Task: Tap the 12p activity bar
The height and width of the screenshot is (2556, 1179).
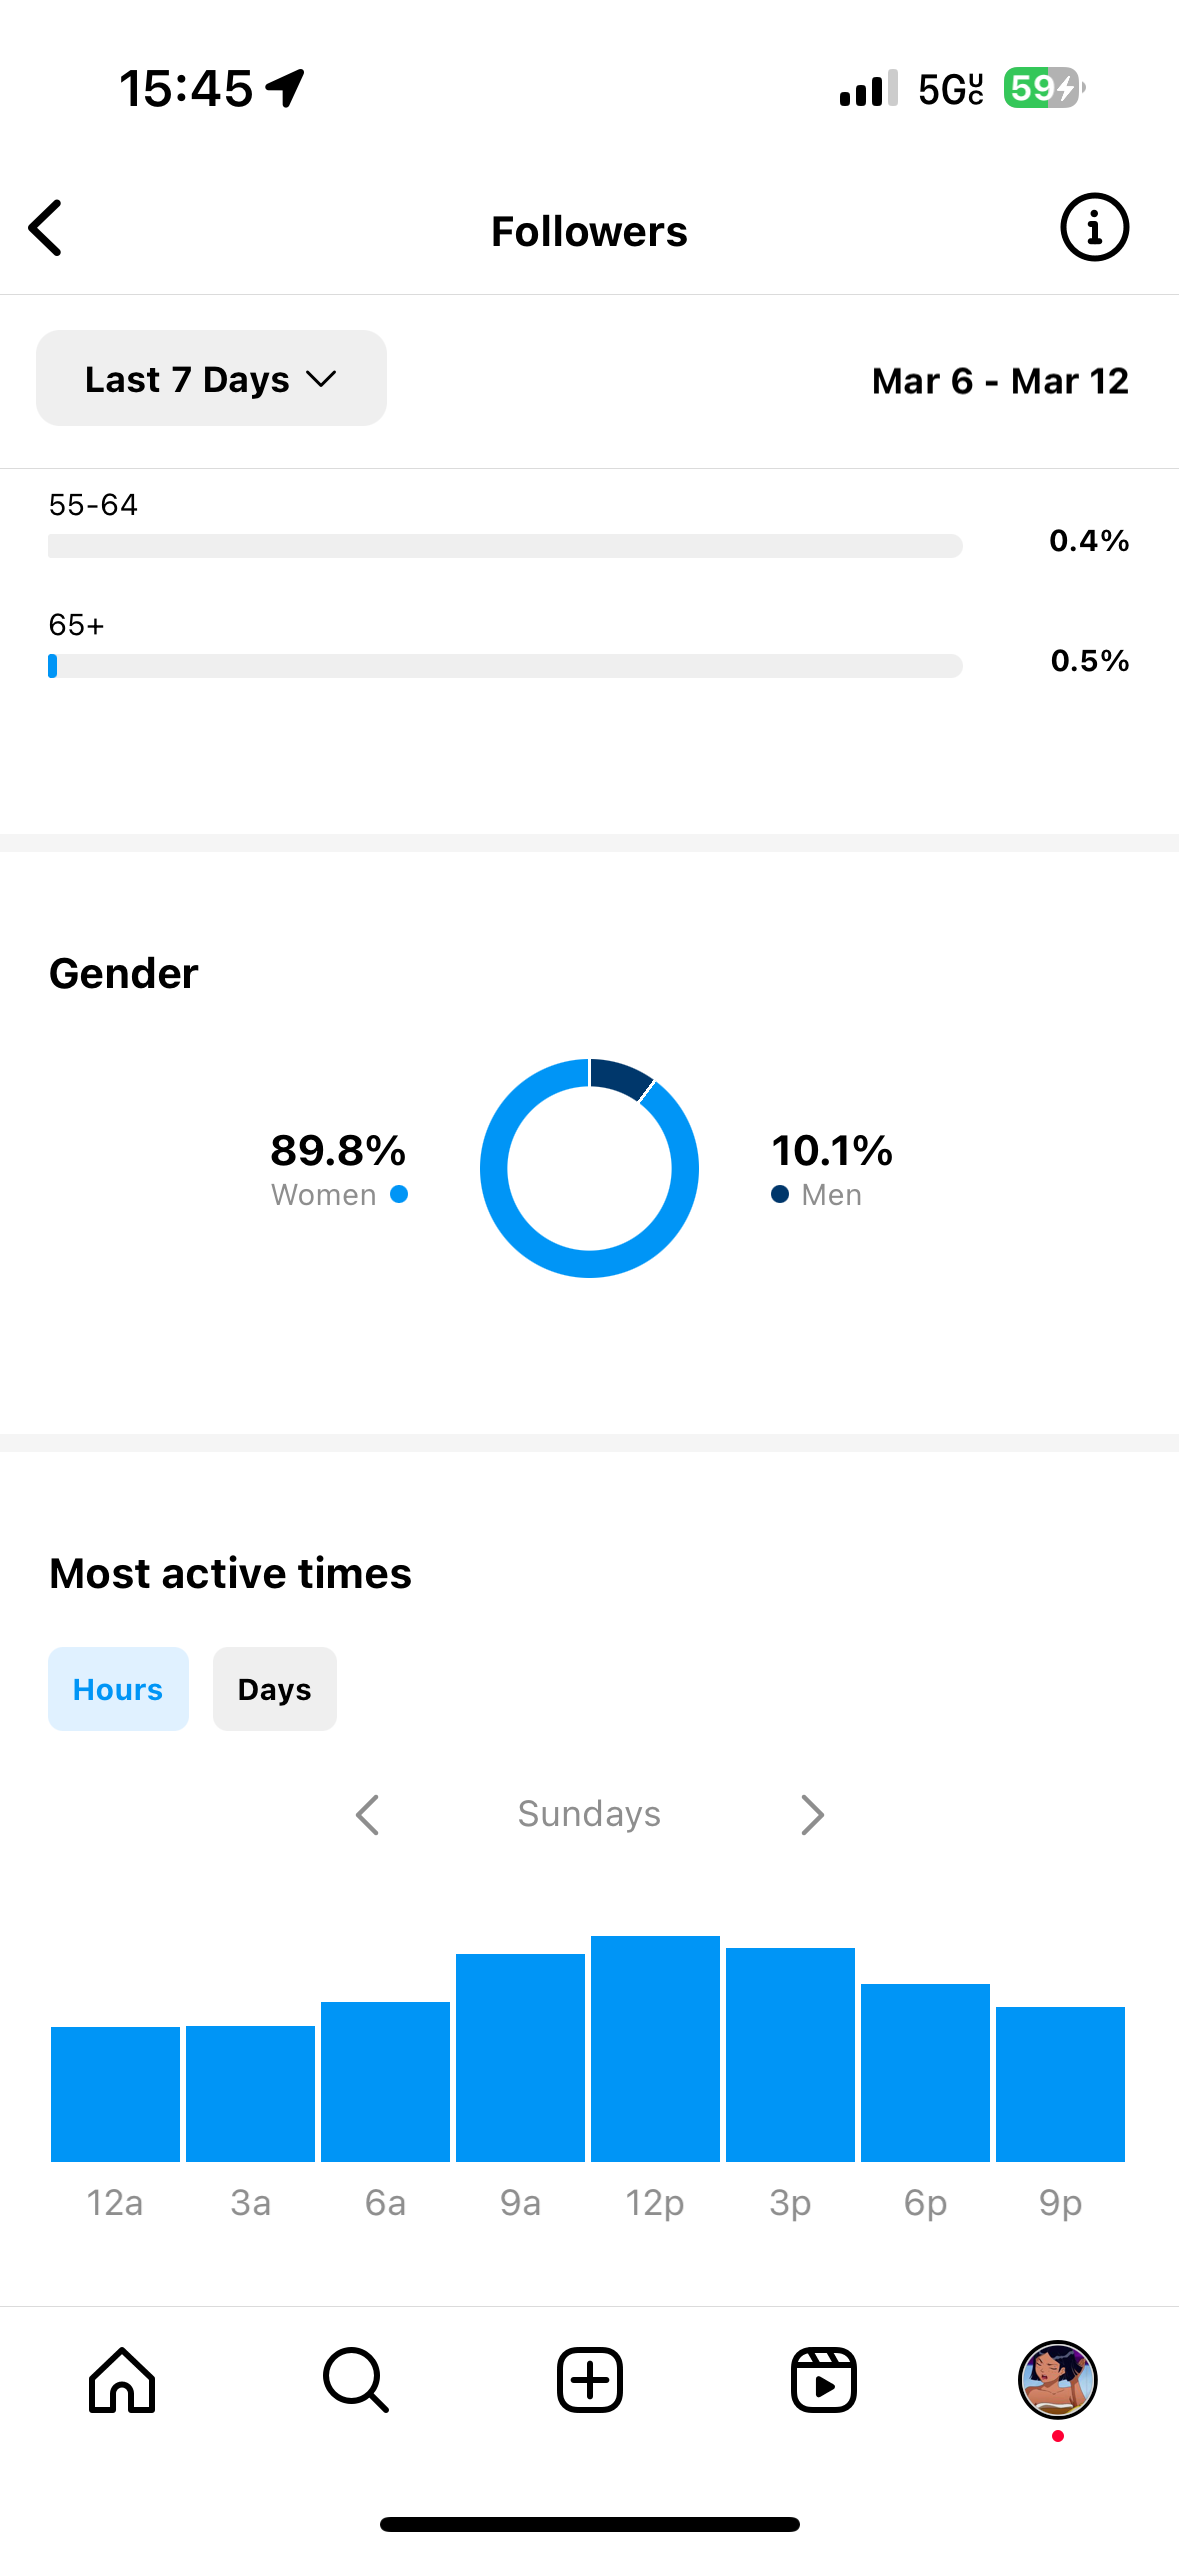Action: pos(655,2049)
